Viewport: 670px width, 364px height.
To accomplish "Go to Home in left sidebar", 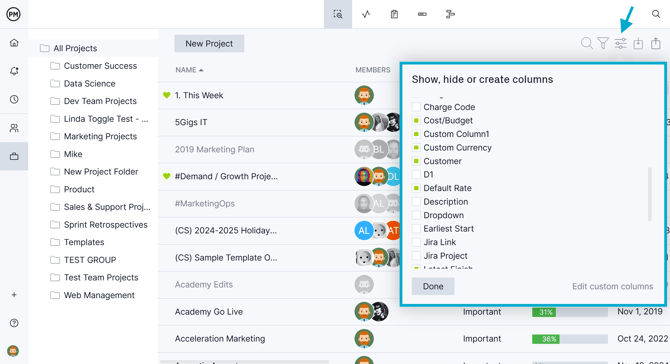I will 14,43.
